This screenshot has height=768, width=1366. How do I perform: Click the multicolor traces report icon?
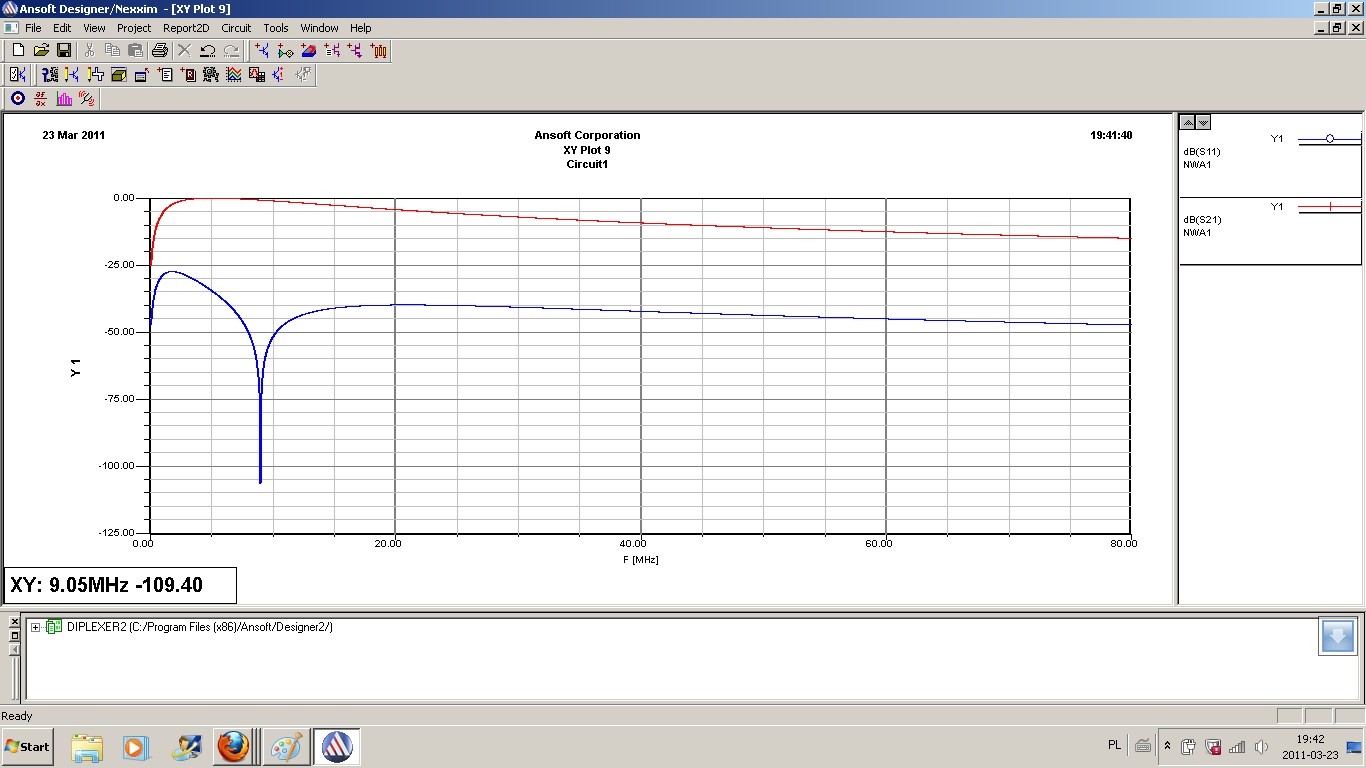233,74
